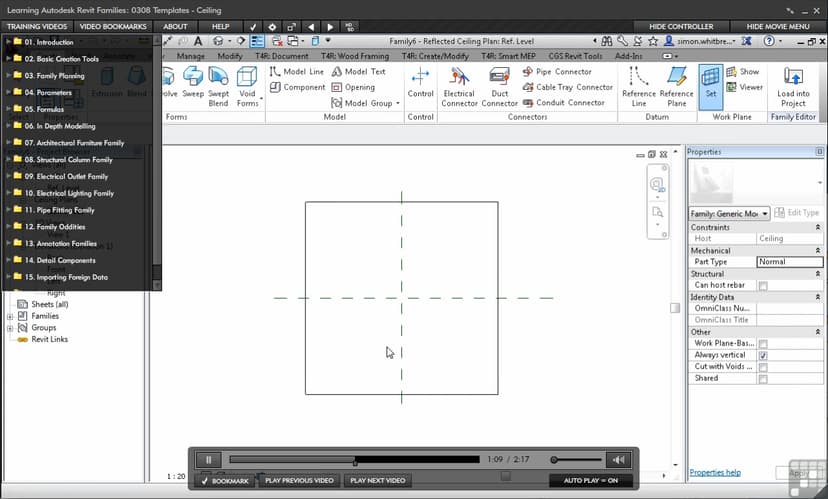Click the checkmark icon in controller bar

pos(253,26)
